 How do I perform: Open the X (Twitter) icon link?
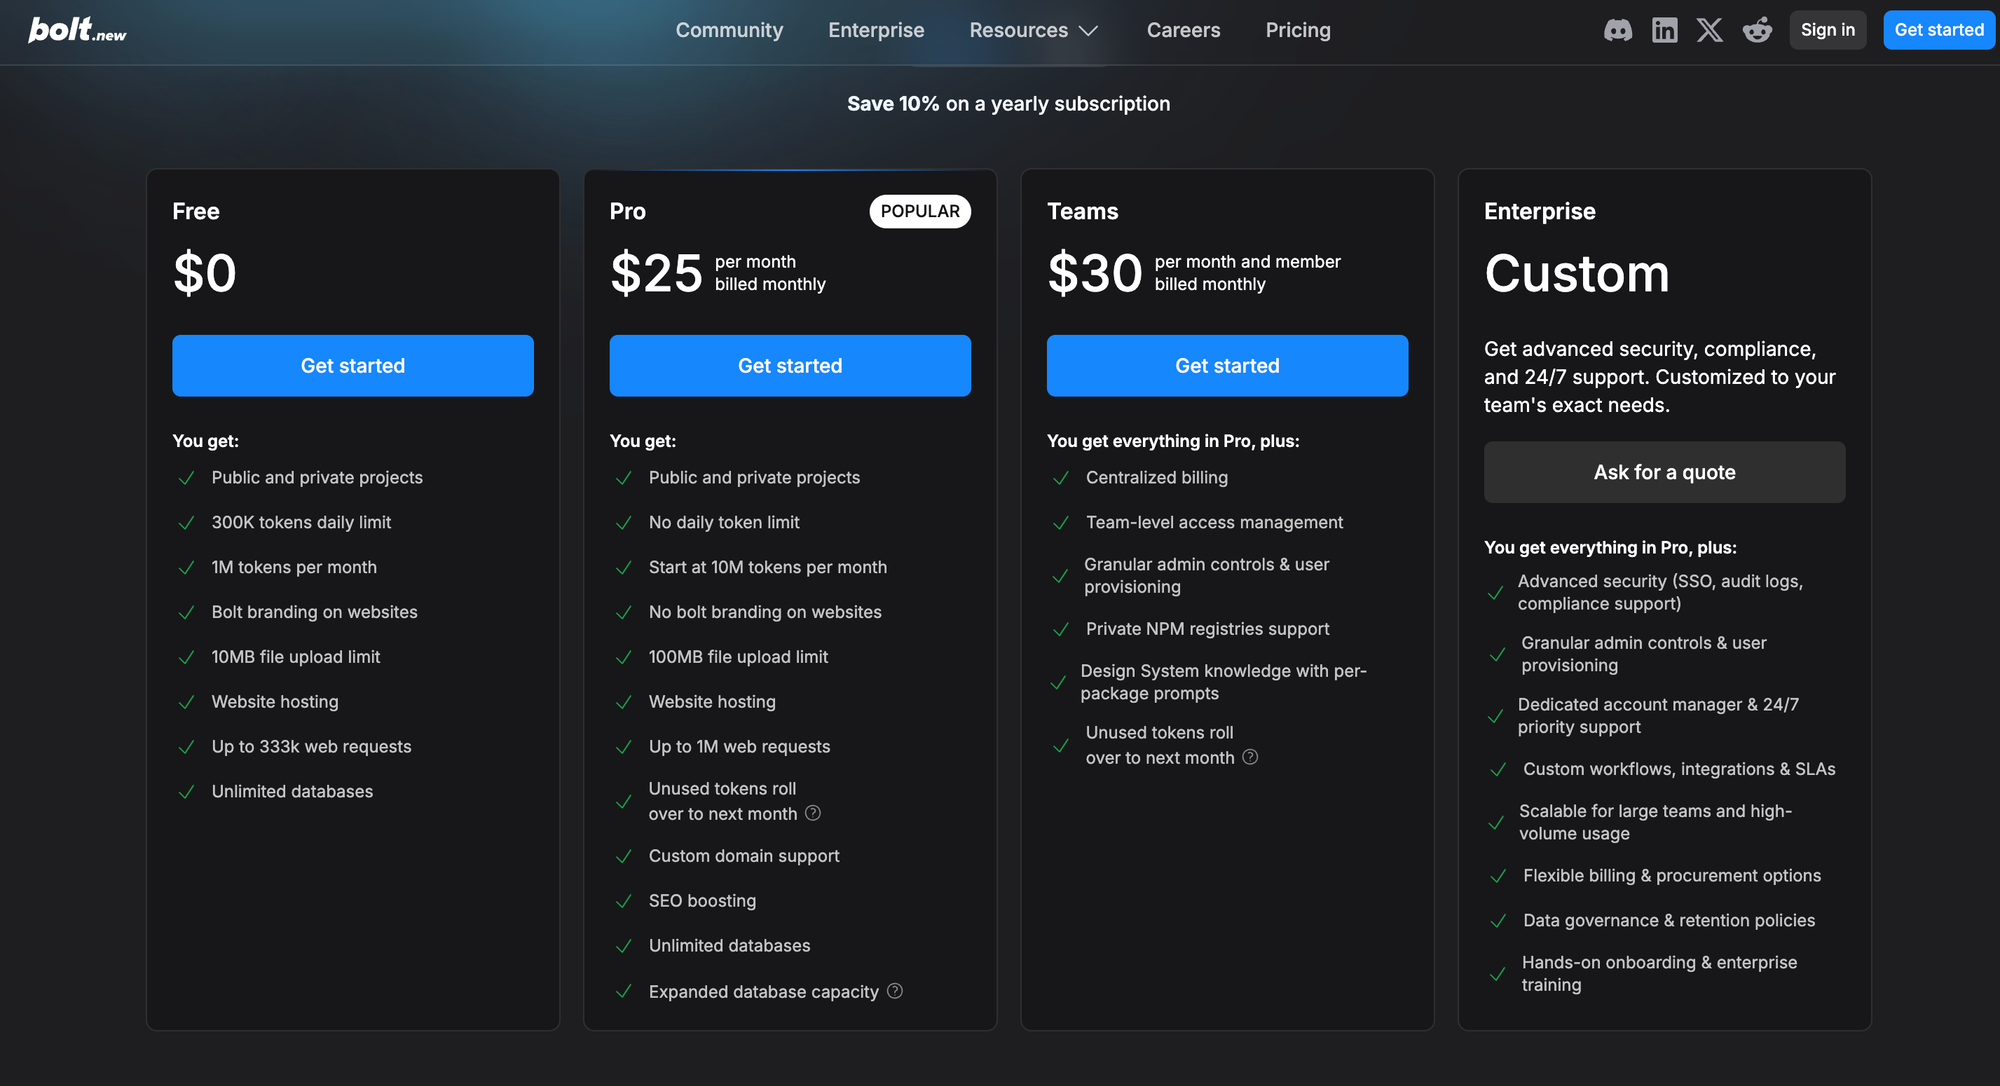pyautogui.click(x=1710, y=30)
